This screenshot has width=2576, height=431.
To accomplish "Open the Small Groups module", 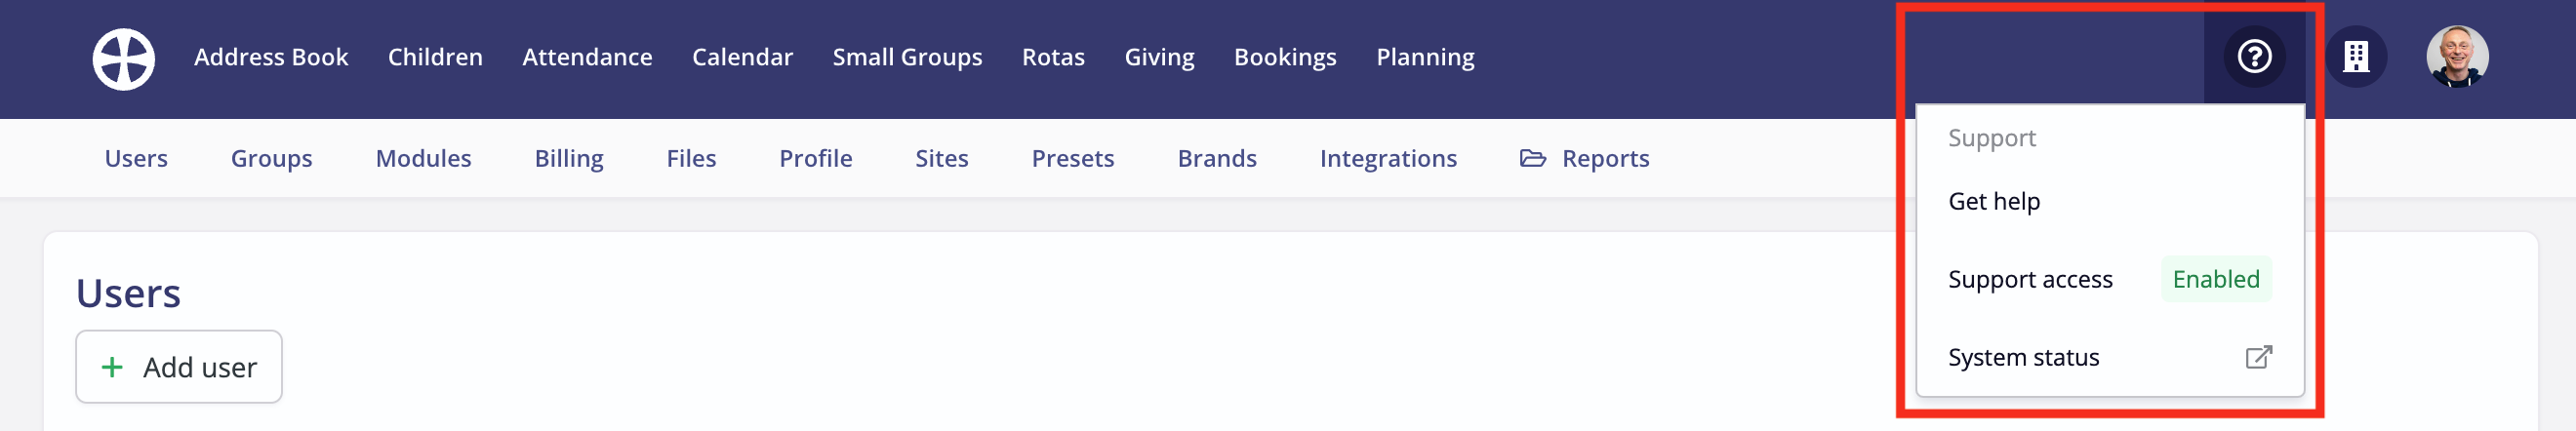I will 907,57.
